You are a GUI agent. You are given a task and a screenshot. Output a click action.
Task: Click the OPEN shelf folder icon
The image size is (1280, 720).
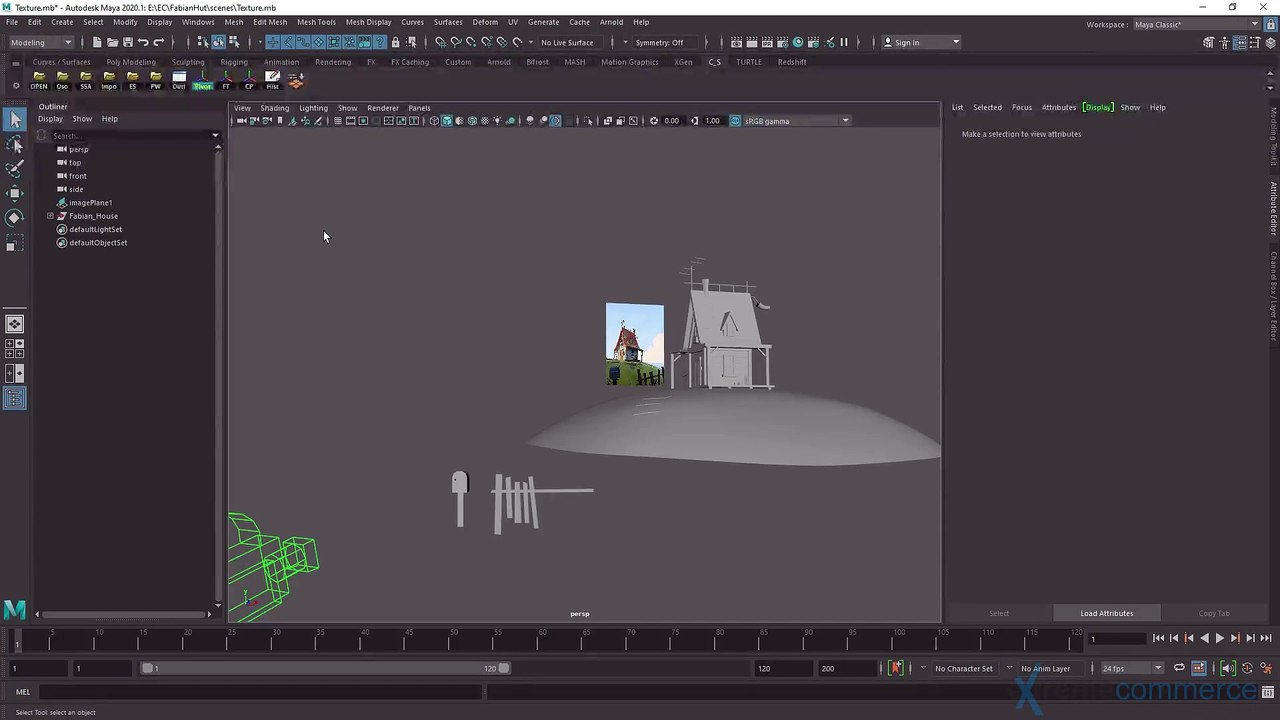coord(39,80)
